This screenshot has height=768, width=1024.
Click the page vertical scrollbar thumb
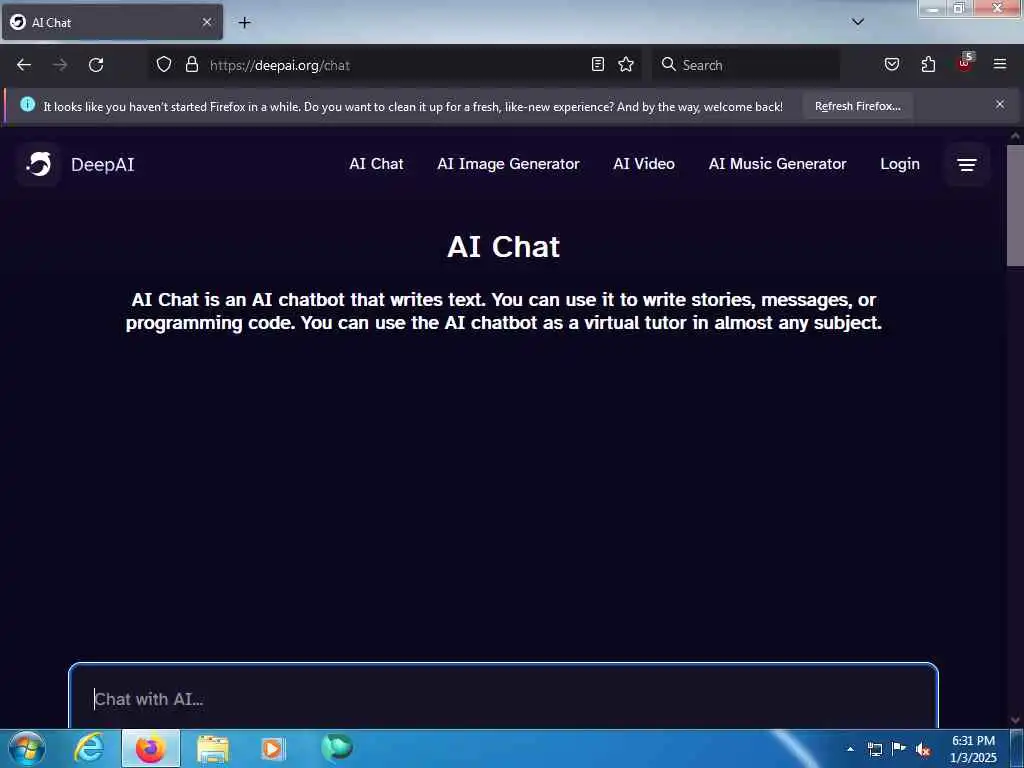tap(1015, 205)
